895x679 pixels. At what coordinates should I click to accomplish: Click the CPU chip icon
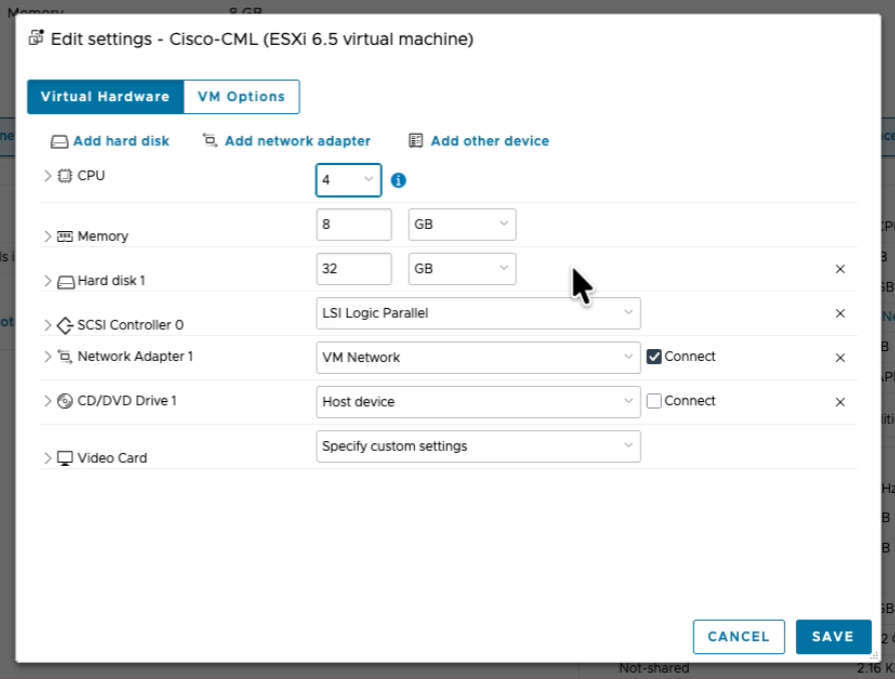pos(65,176)
